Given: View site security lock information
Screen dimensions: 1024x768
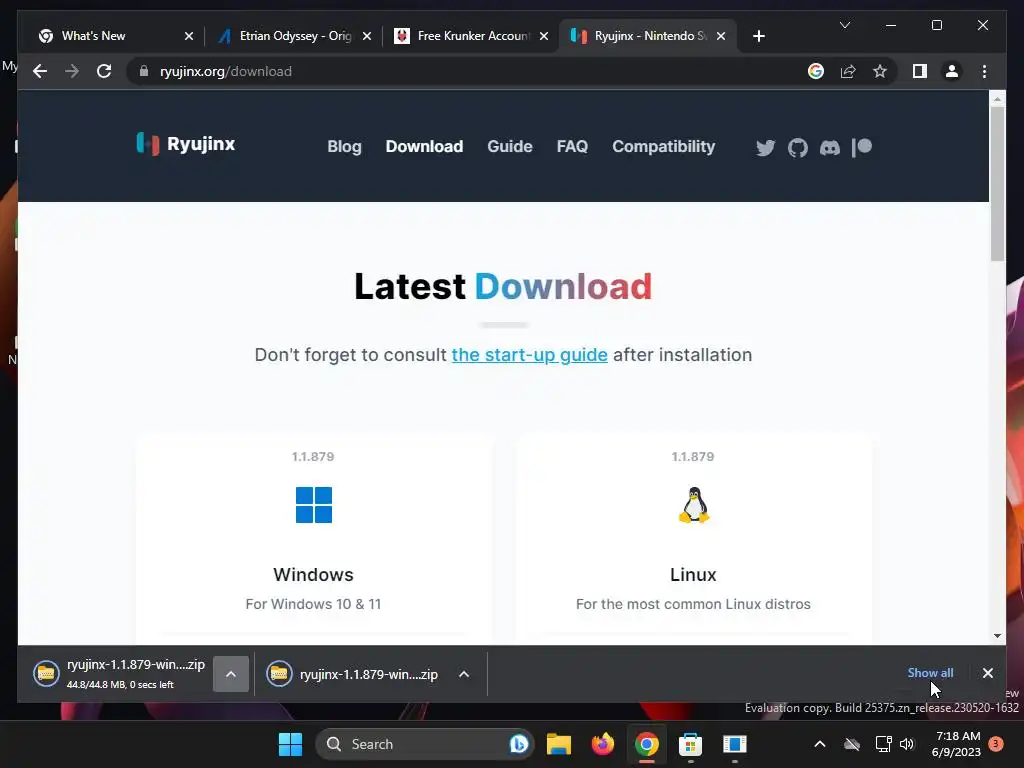Looking at the screenshot, I should coord(144,71).
